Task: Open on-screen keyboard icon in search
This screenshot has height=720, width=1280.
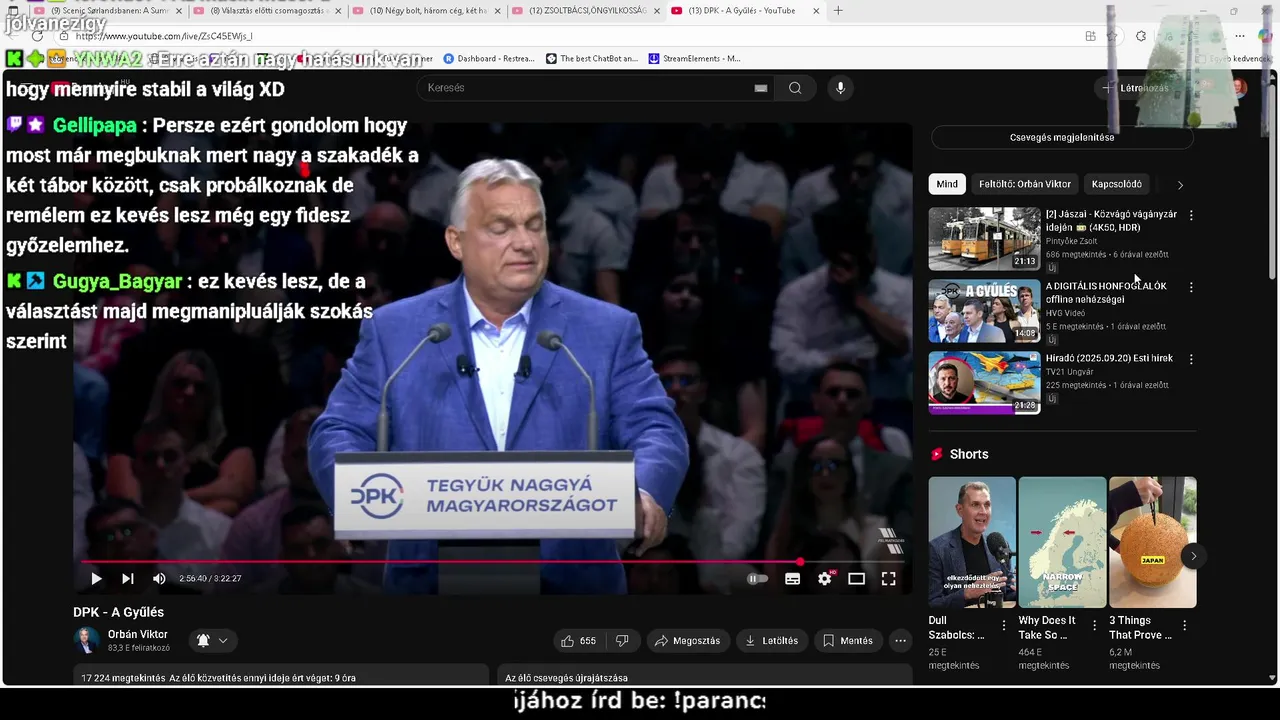Action: click(x=761, y=88)
